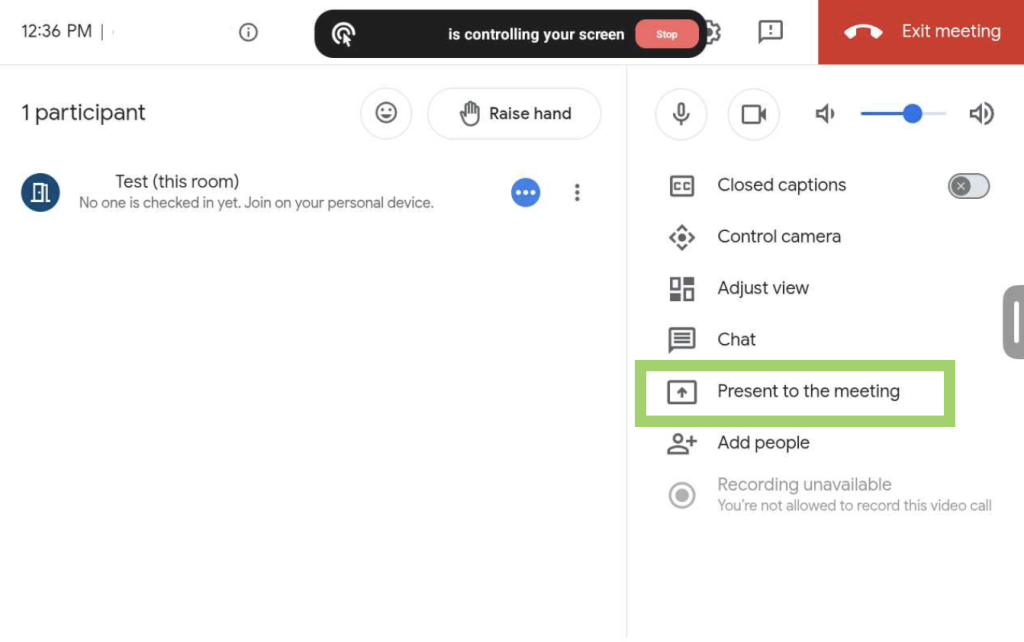Click Exit meeting button
Viewport: 1024px width, 642px height.
[x=921, y=32]
